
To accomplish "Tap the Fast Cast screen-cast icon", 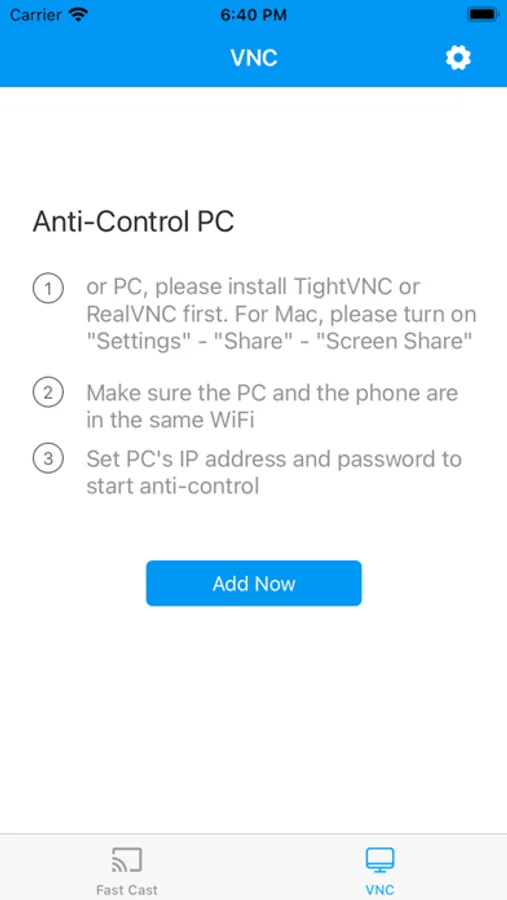I will 126,860.
